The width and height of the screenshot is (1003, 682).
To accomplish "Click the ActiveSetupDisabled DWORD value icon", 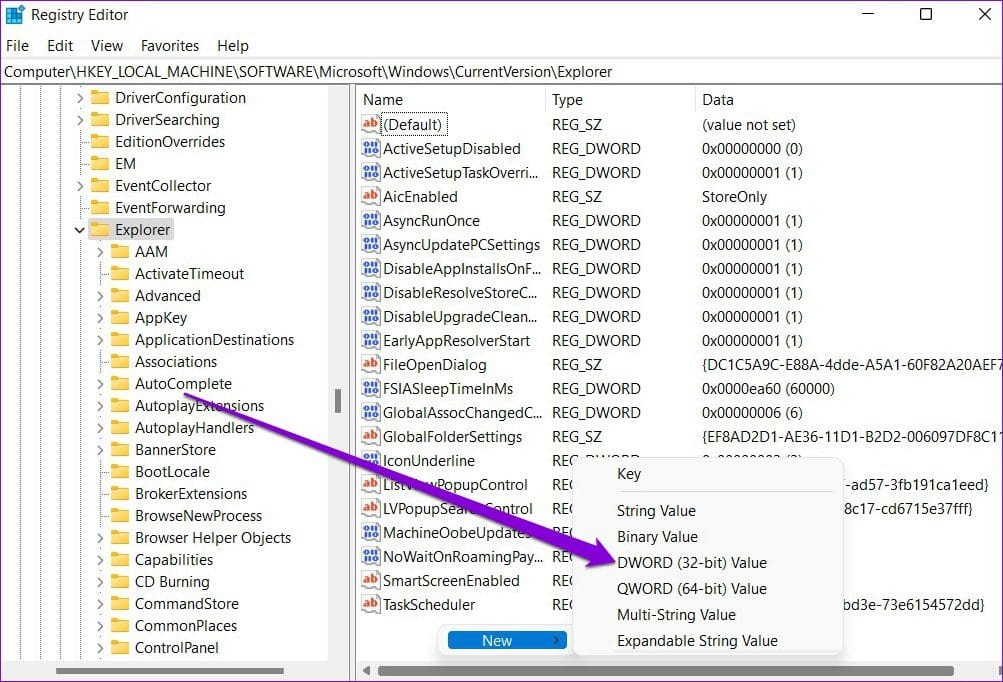I will [371, 149].
